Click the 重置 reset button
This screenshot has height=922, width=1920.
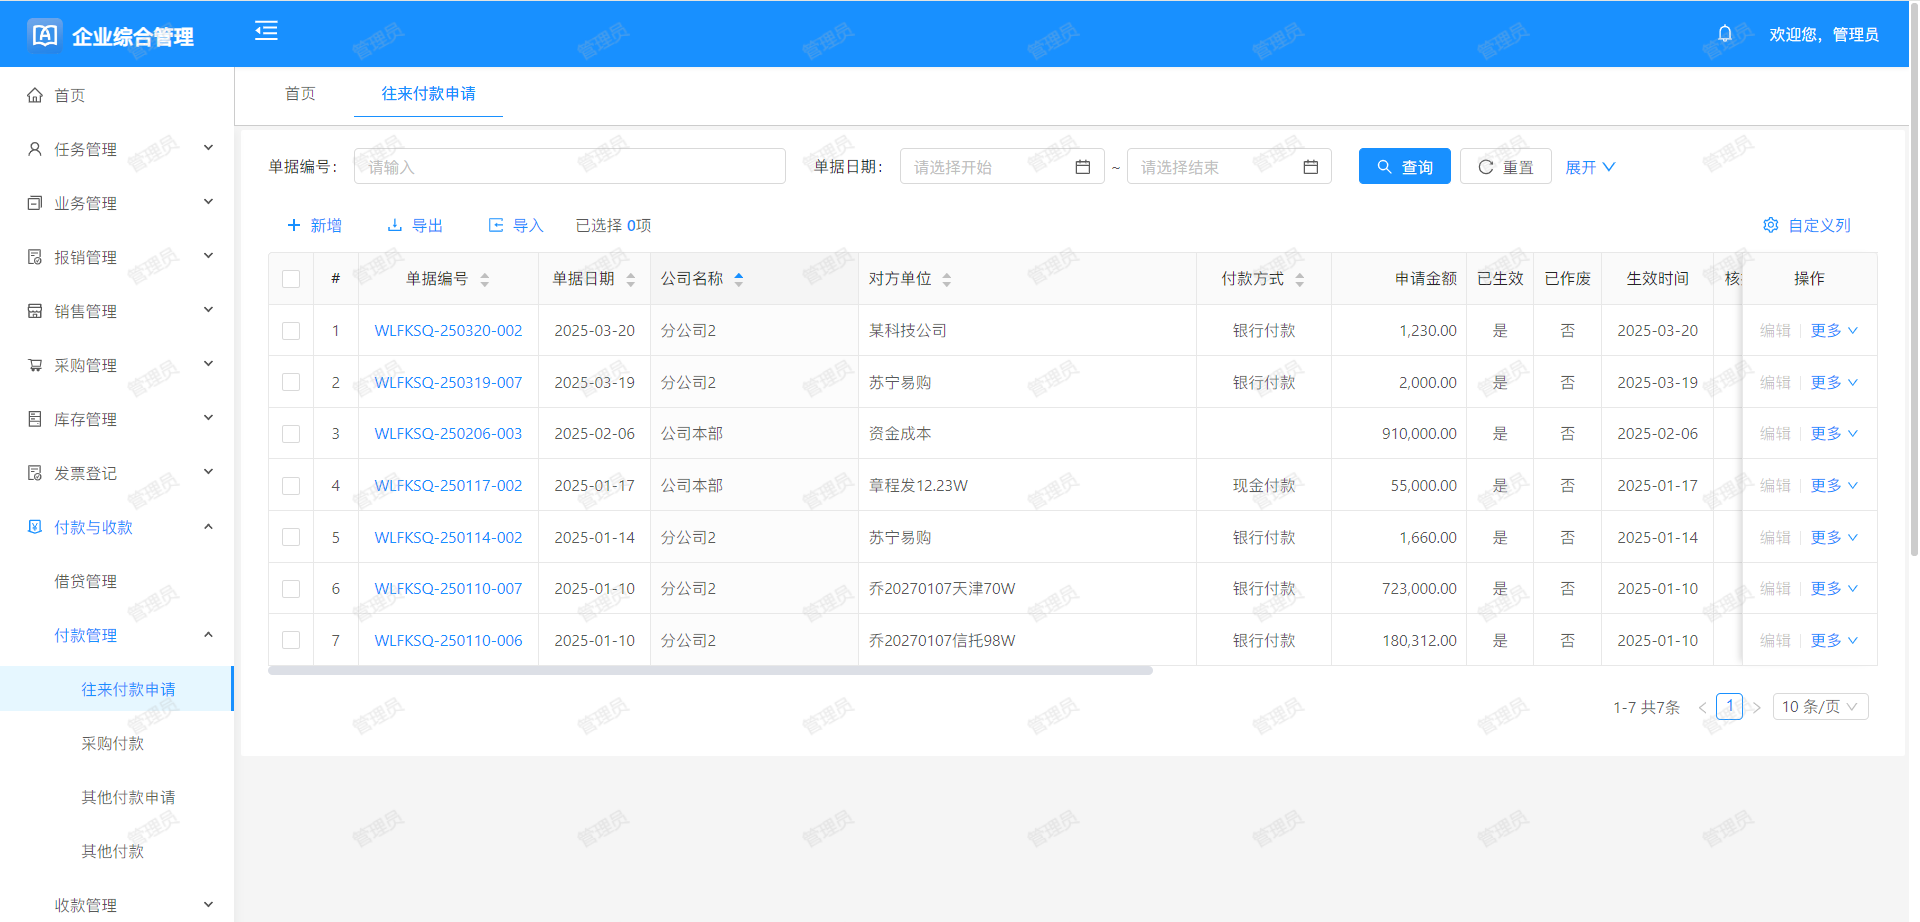tap(1505, 167)
